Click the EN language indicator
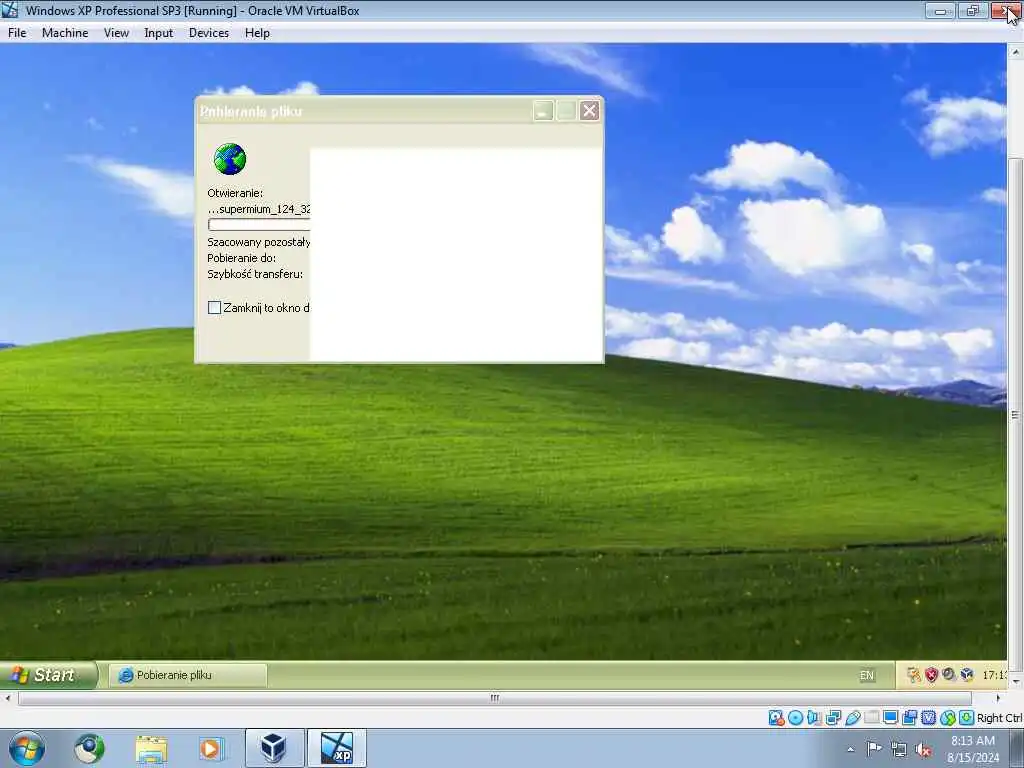Screen dimensions: 1024x768 point(867,675)
